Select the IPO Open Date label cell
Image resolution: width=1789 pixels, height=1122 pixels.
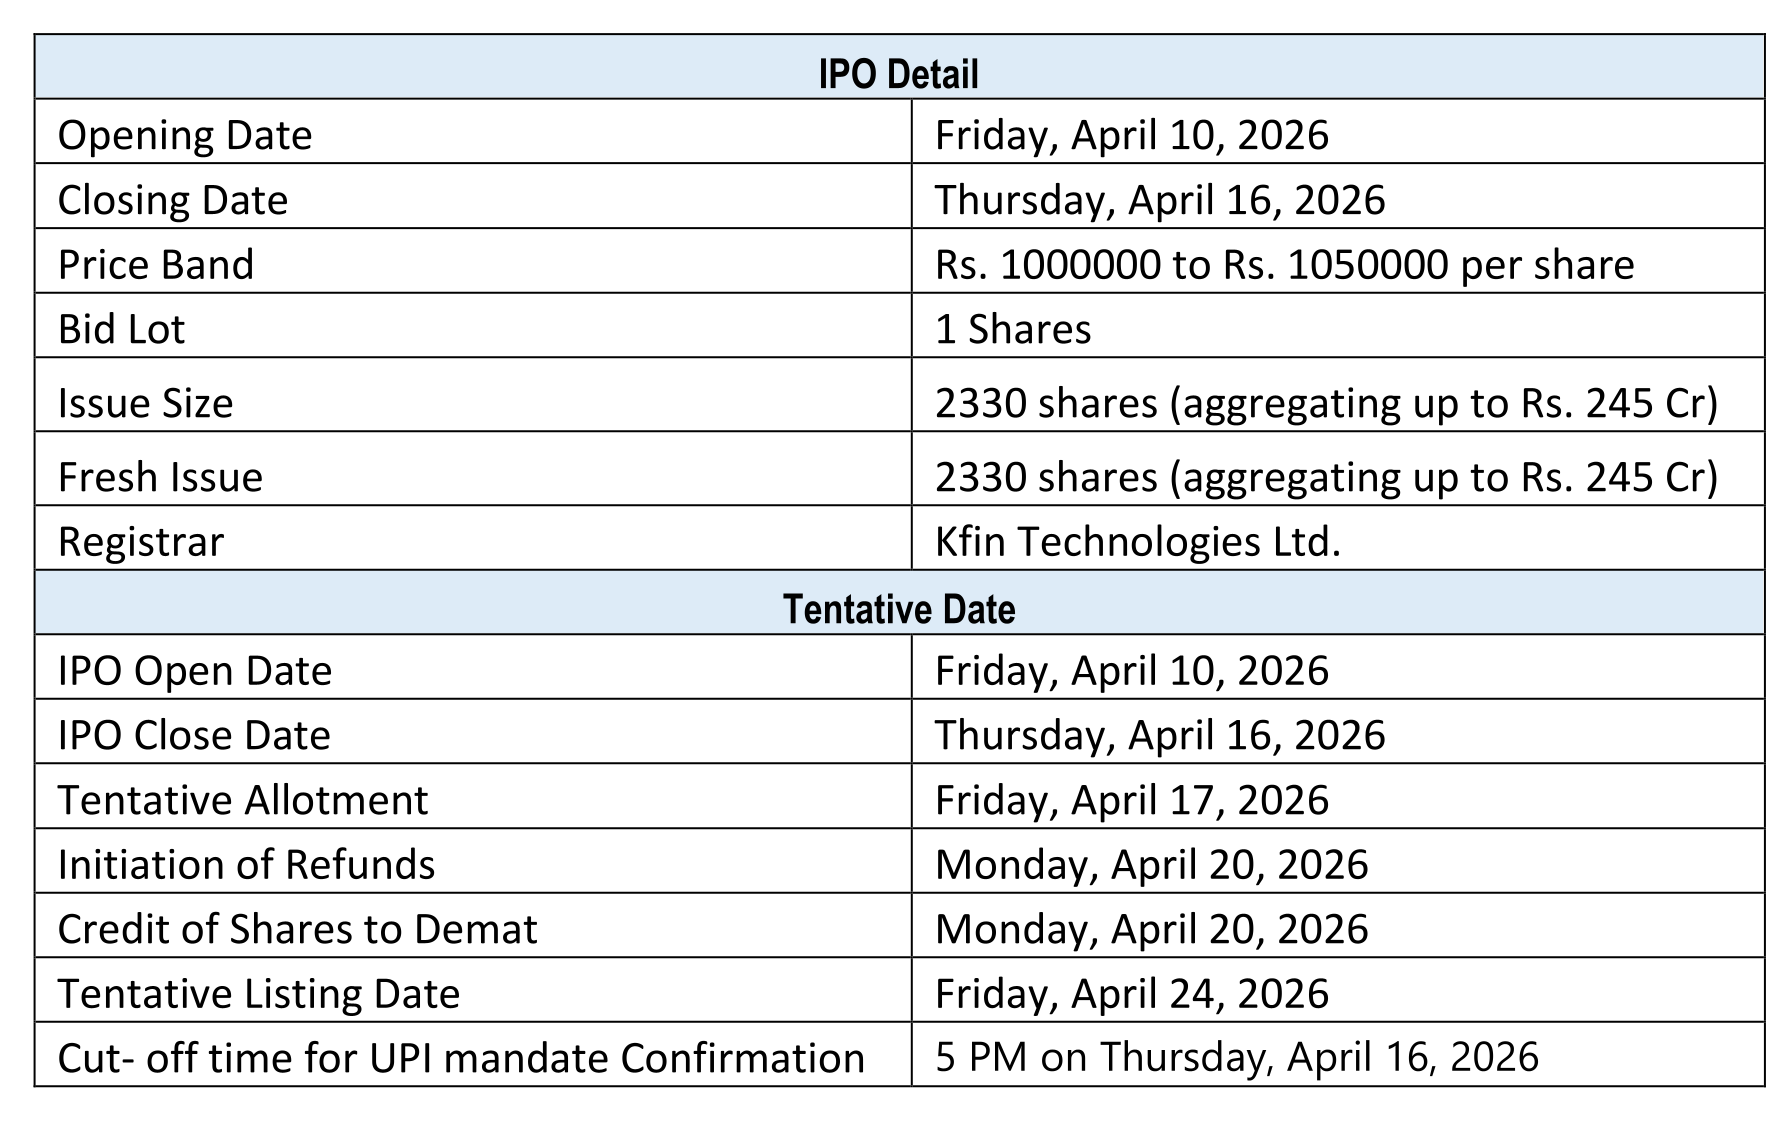pos(195,670)
